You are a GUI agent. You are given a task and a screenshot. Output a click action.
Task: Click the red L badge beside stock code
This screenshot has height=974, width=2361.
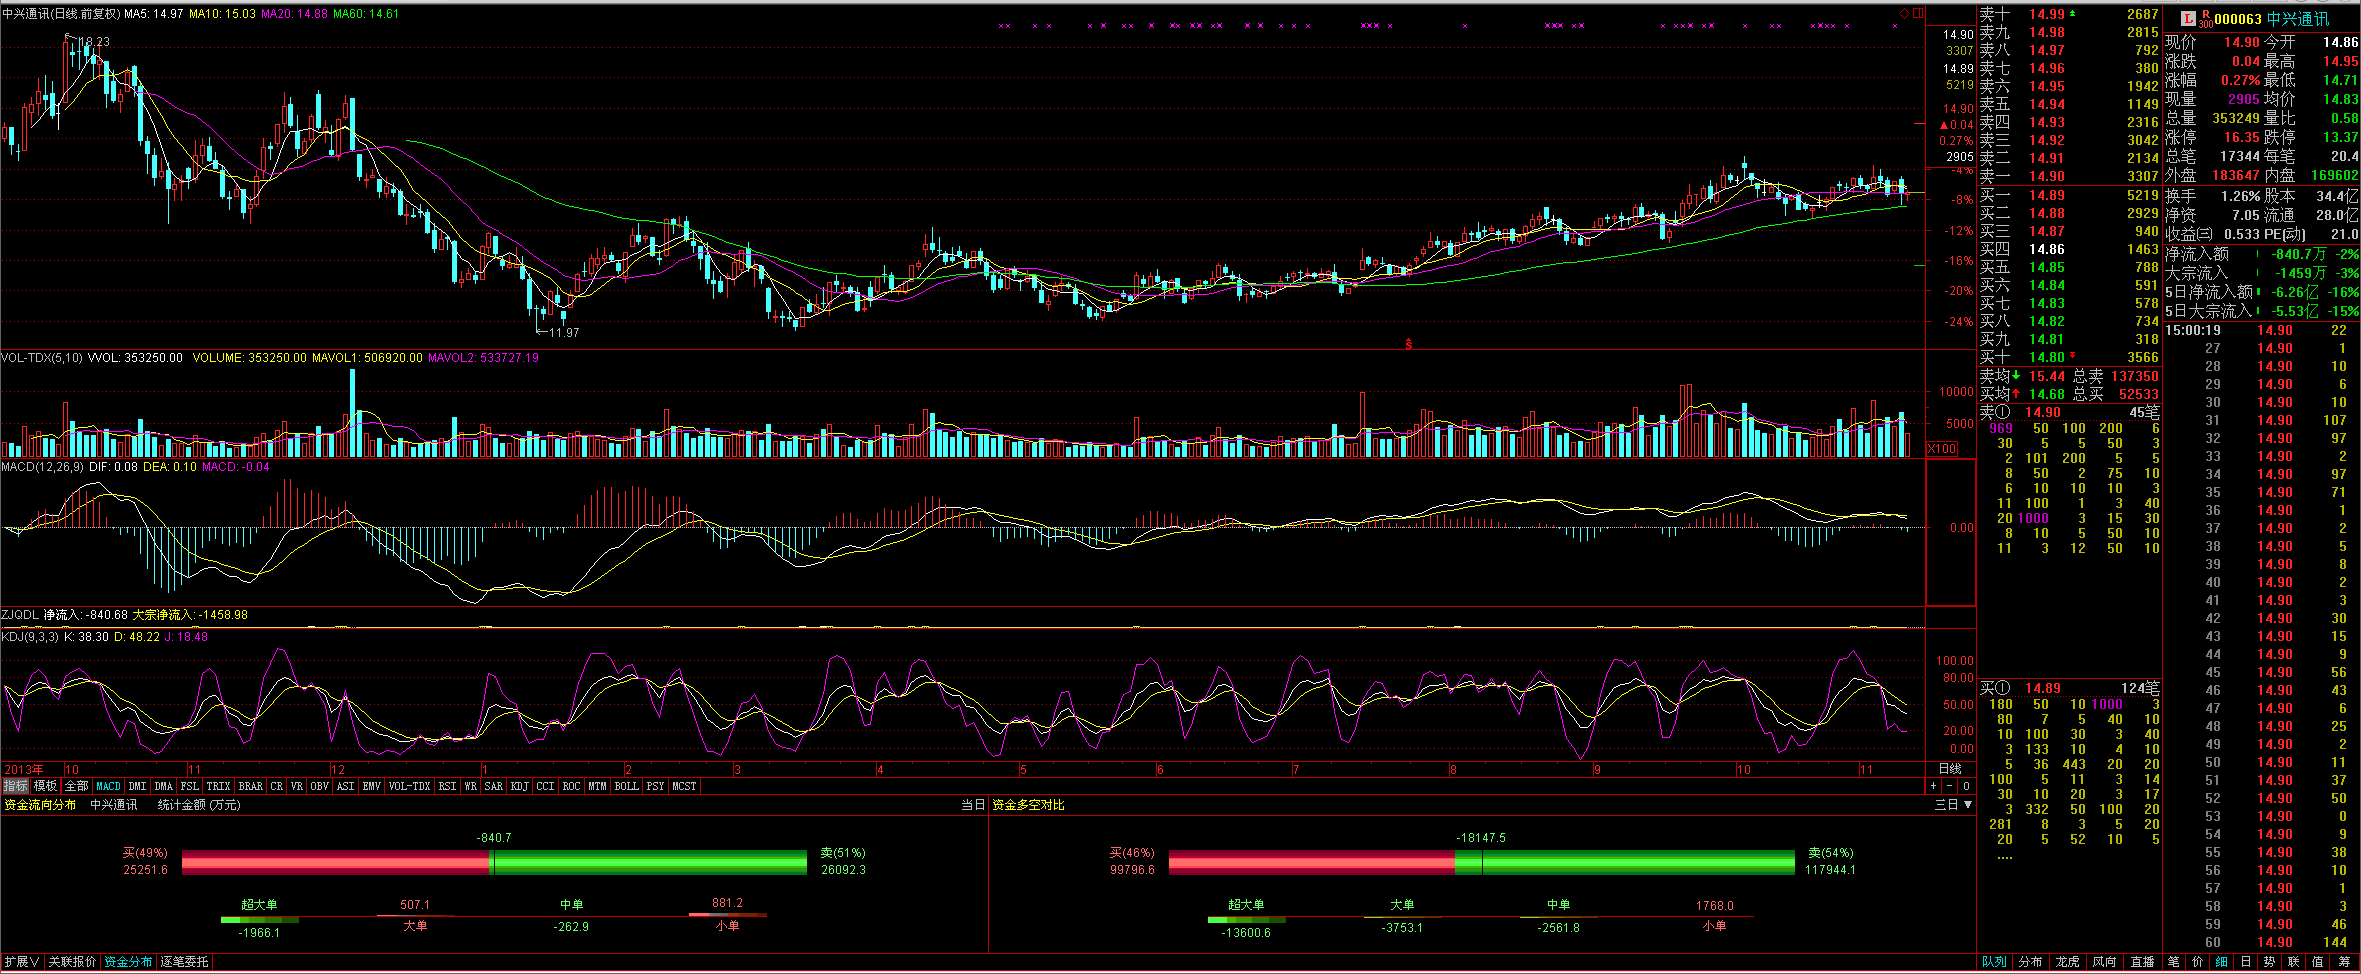click(x=2187, y=18)
